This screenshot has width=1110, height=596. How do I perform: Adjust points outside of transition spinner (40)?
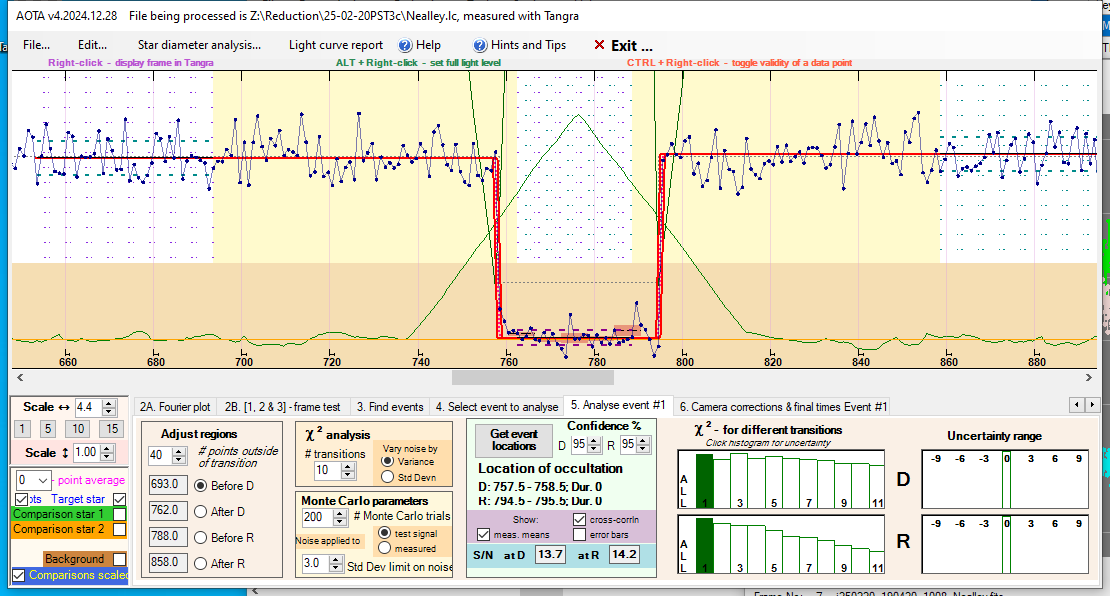[x=179, y=455]
